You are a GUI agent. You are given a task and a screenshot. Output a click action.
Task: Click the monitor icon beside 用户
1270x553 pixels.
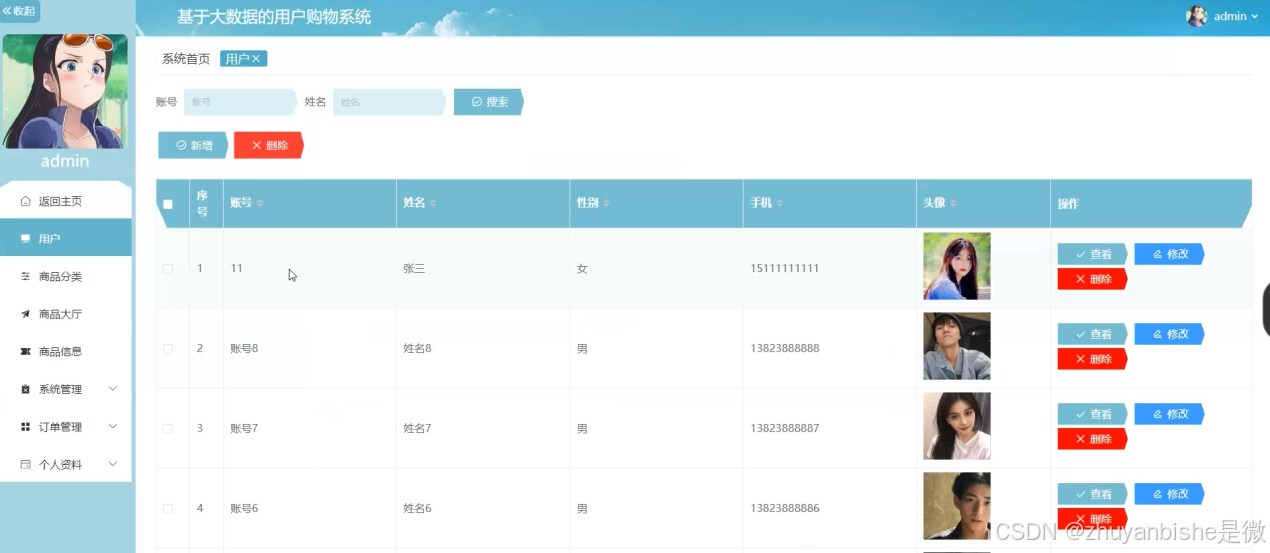coord(25,239)
